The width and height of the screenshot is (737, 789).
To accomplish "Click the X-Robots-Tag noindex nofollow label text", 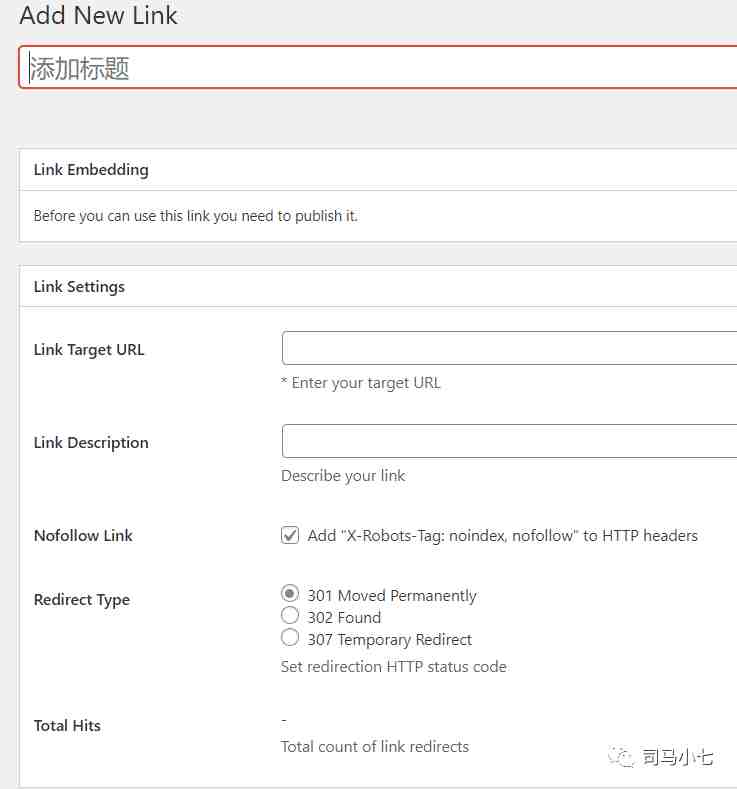I will 503,535.
